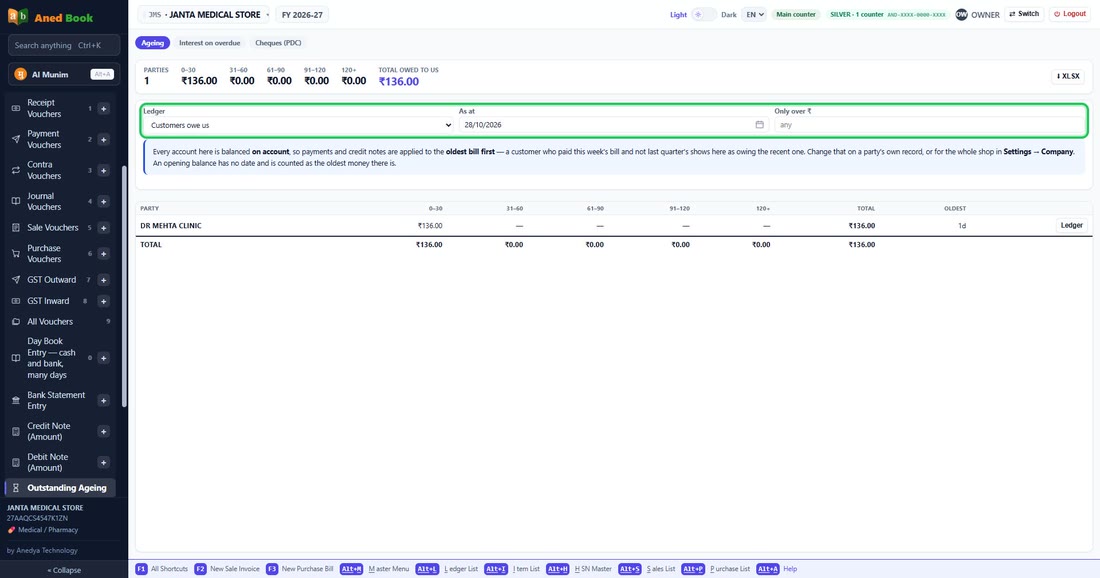Add new Sale Voucher with plus icon

point(103,228)
